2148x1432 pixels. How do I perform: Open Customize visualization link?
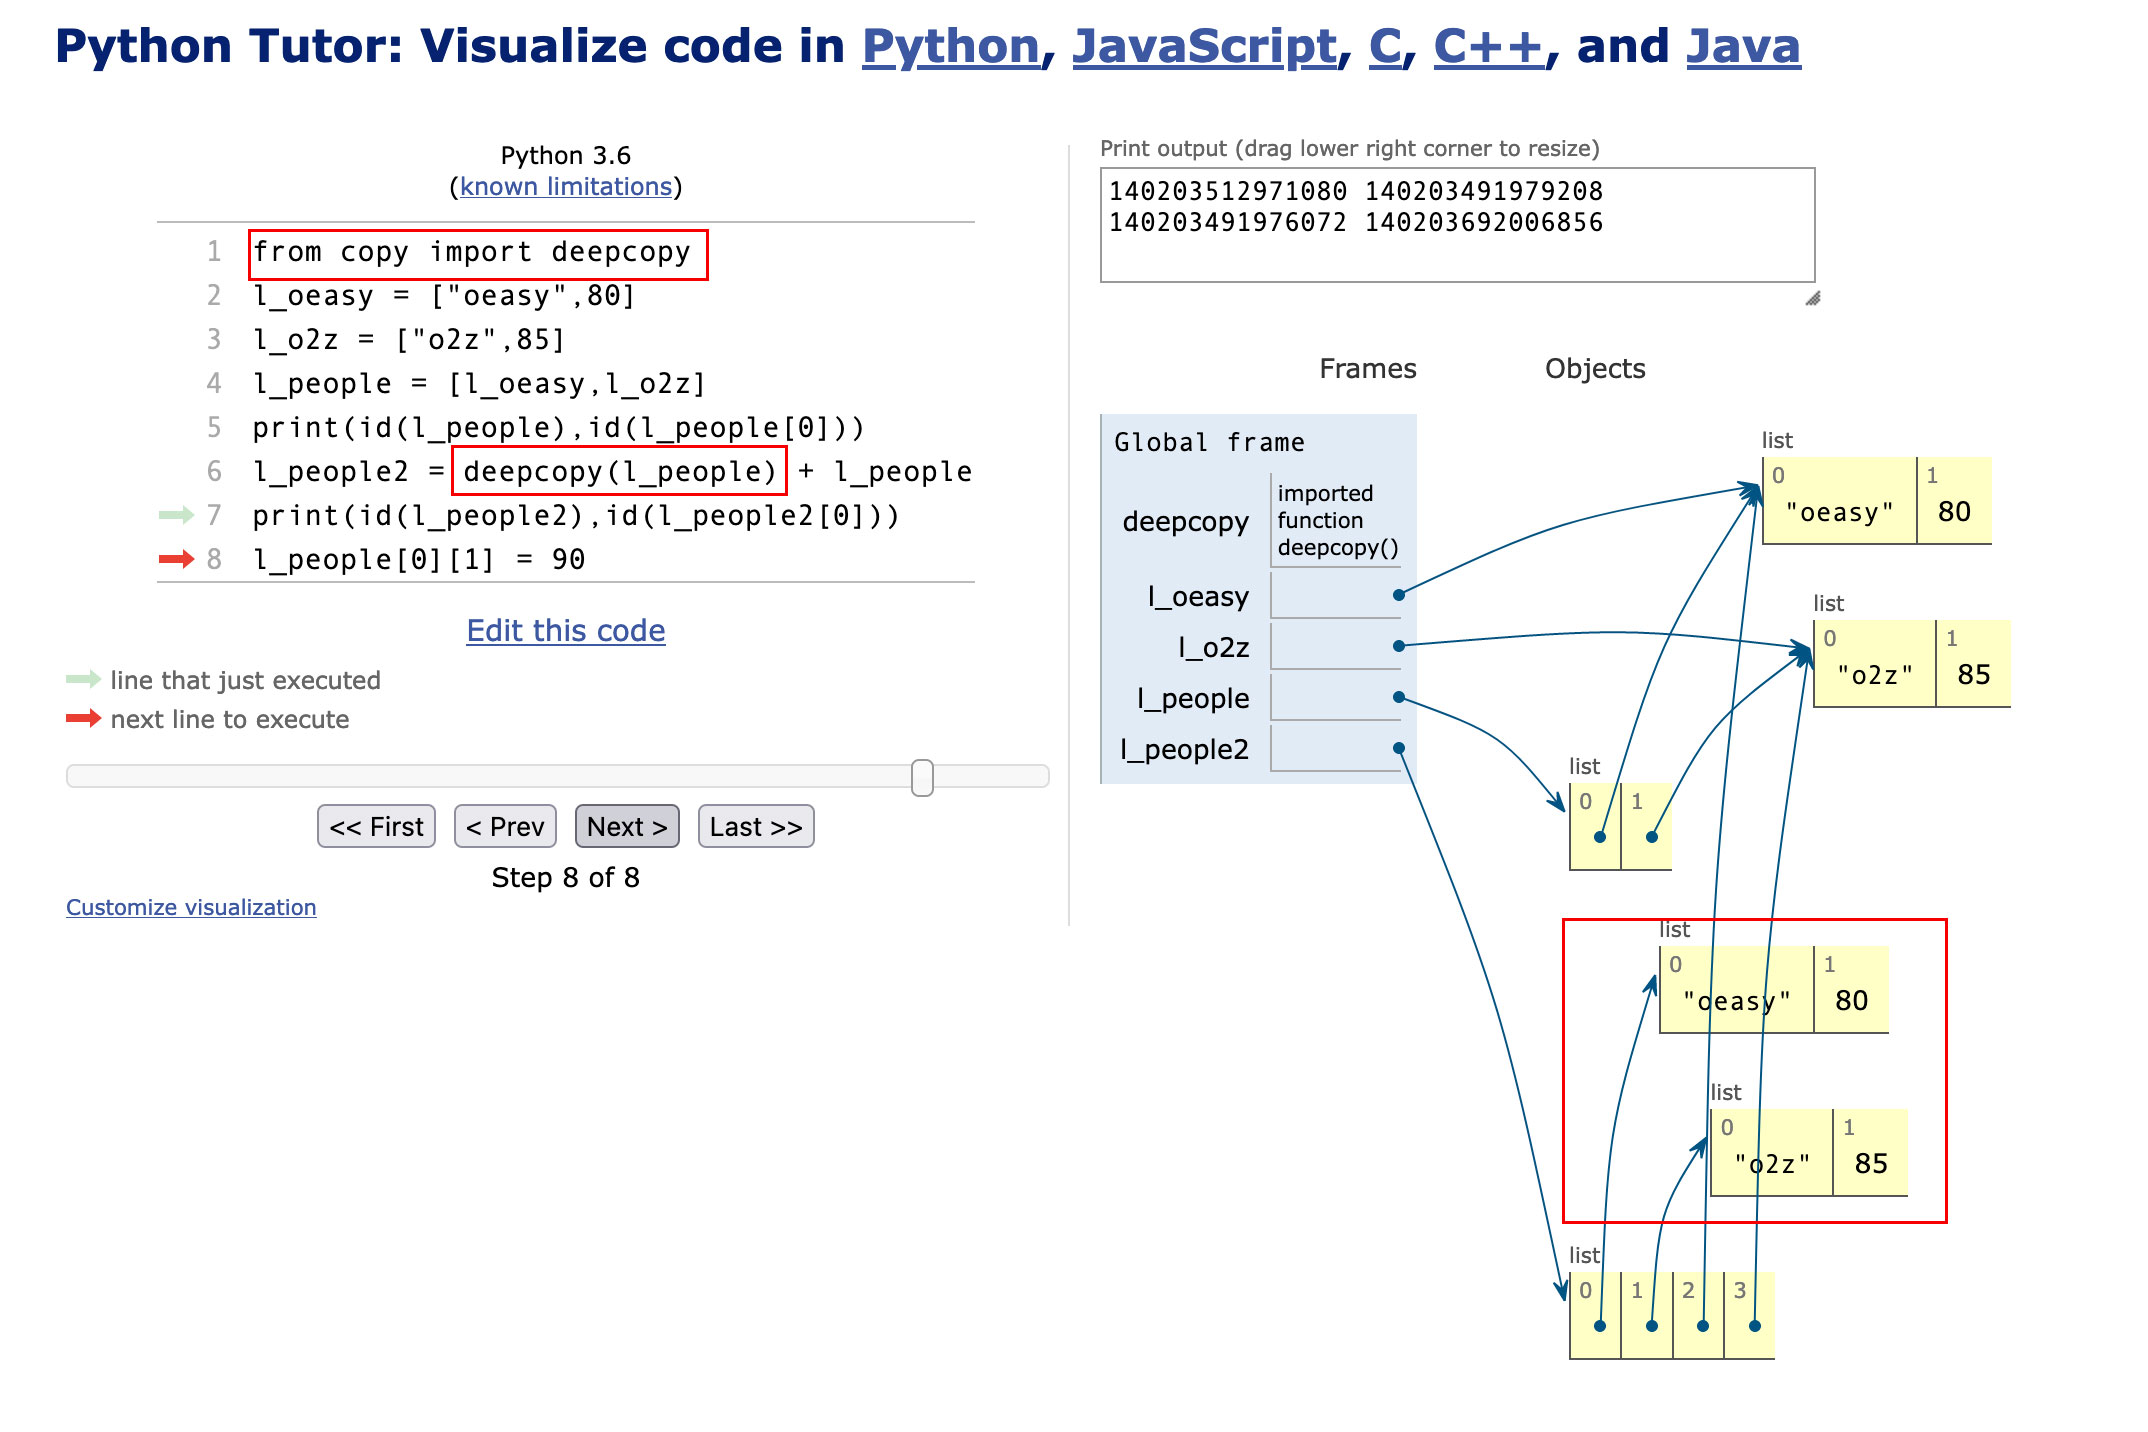coord(191,907)
